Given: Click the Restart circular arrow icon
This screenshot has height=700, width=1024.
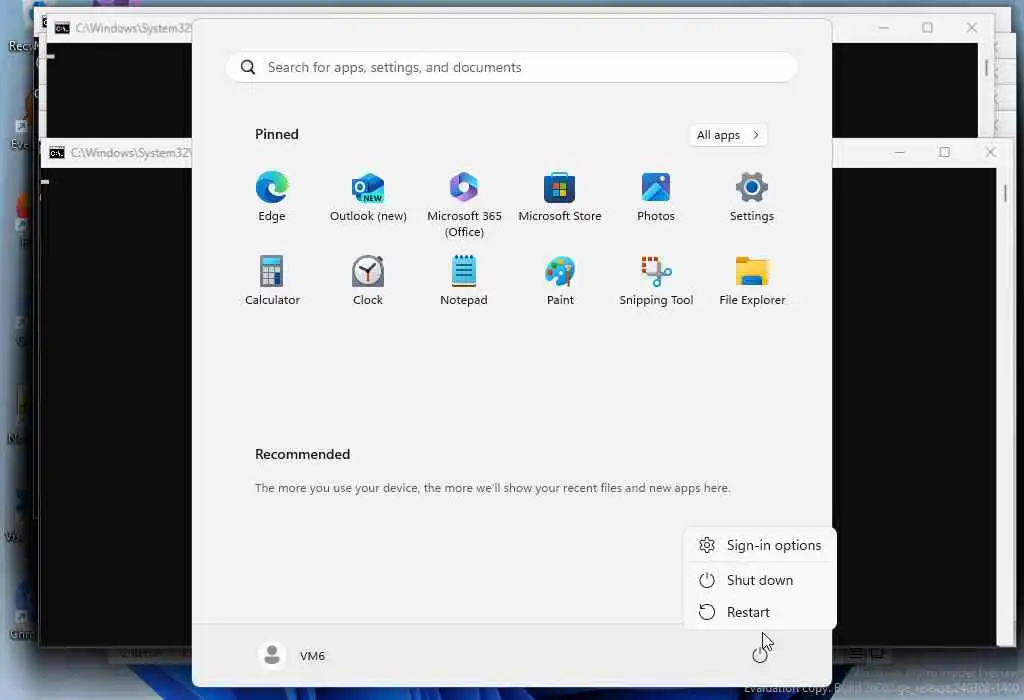Looking at the screenshot, I should click(707, 612).
